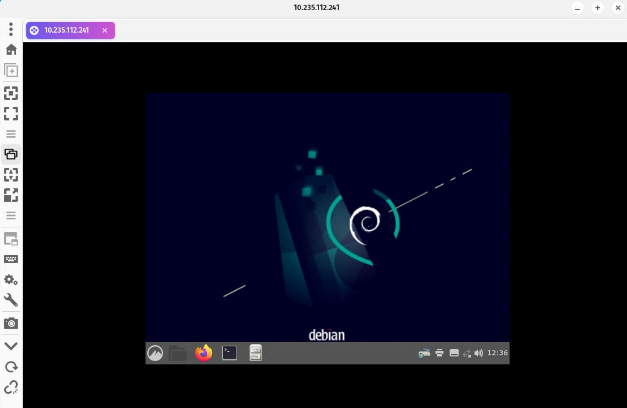
Task: Close the 10.235.112.241 tab
Action: 105,30
